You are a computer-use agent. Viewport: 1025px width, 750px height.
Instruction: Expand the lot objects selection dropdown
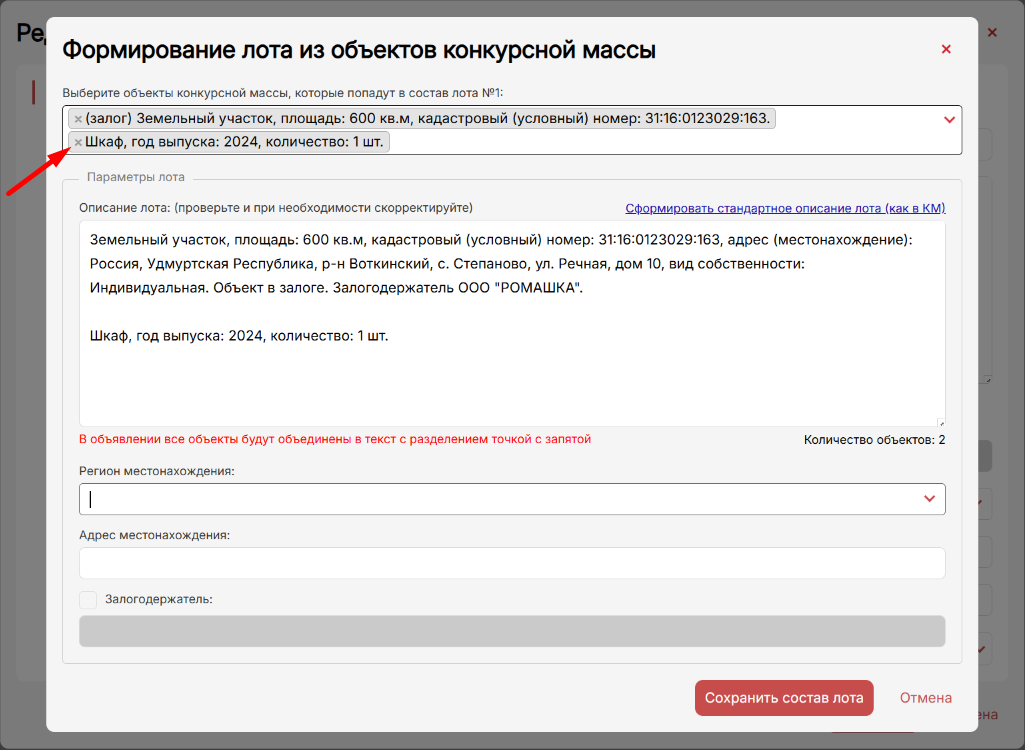pos(949,120)
